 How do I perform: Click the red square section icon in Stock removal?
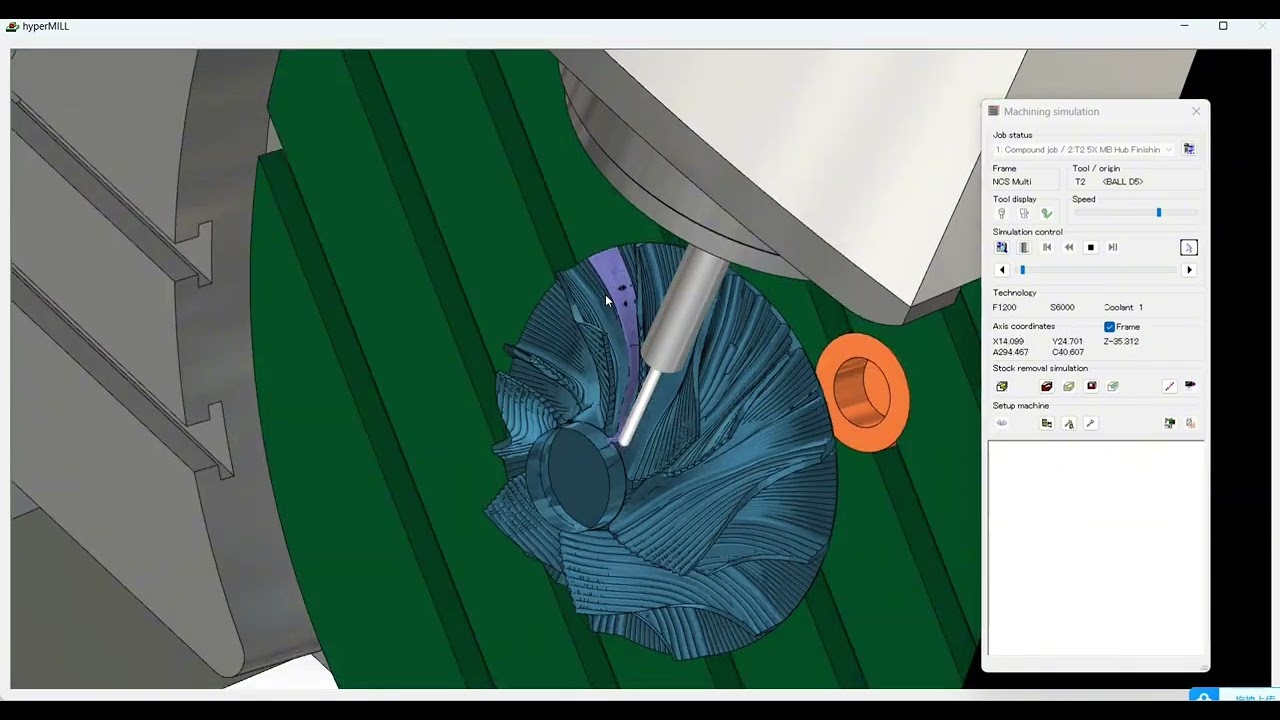(1091, 386)
